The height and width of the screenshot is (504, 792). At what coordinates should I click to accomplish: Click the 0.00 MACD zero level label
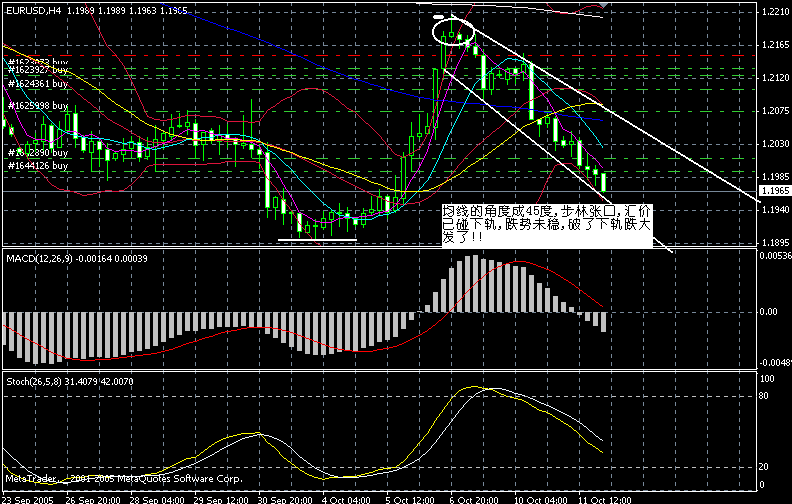click(x=768, y=312)
